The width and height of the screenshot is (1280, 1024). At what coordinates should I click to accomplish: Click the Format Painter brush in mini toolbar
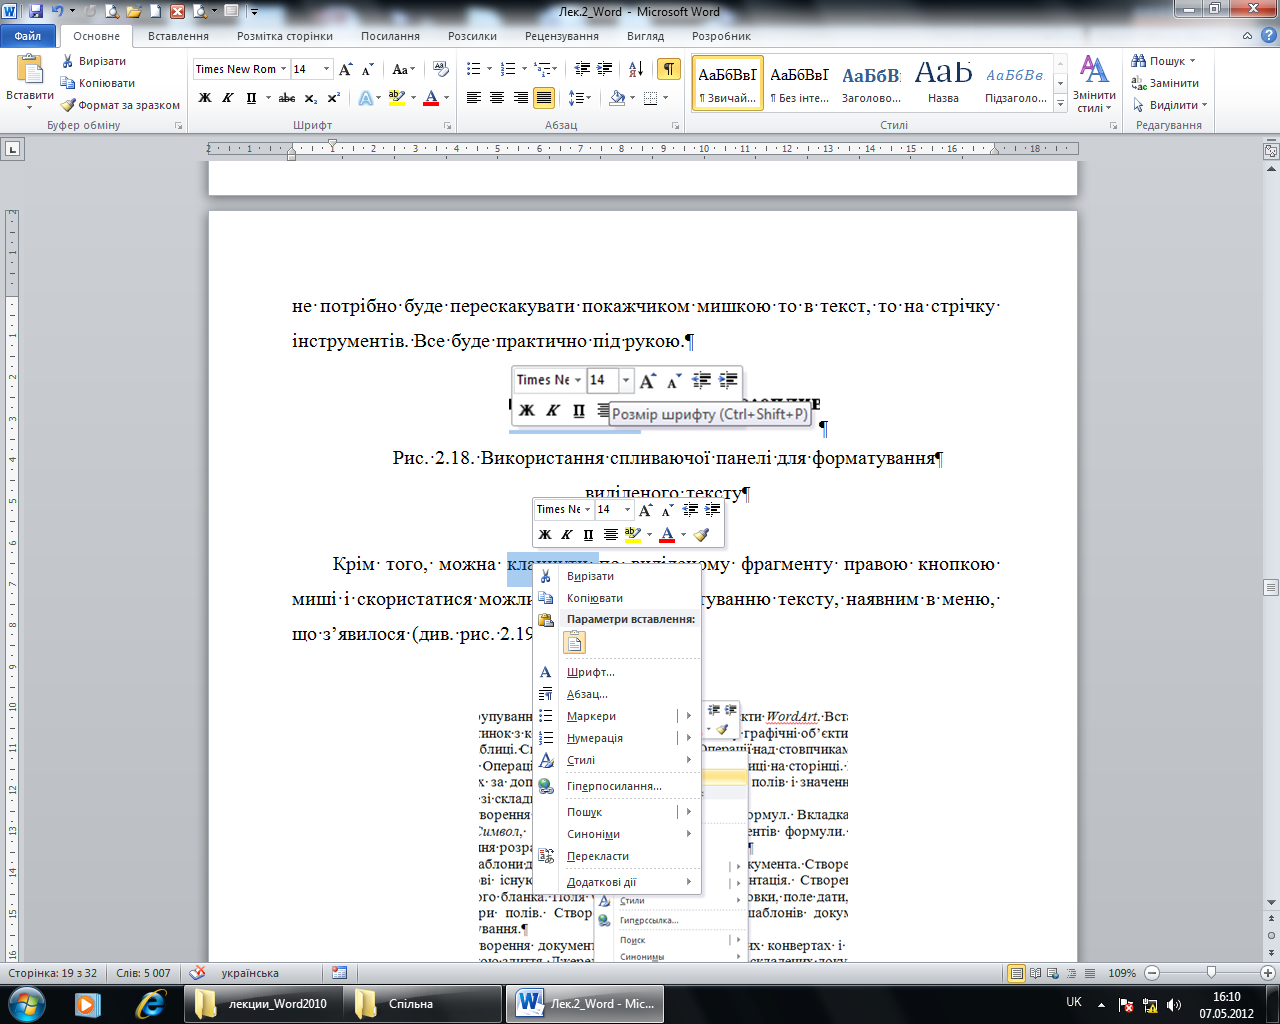(701, 535)
